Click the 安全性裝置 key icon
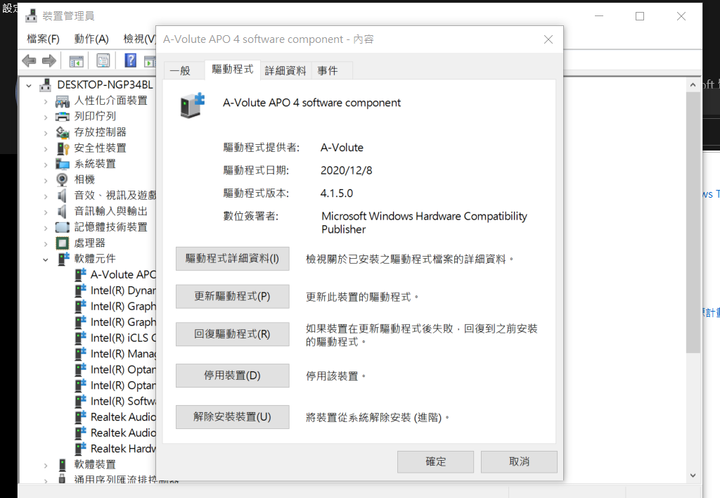Screen dimensions: 720x498 [62, 148]
